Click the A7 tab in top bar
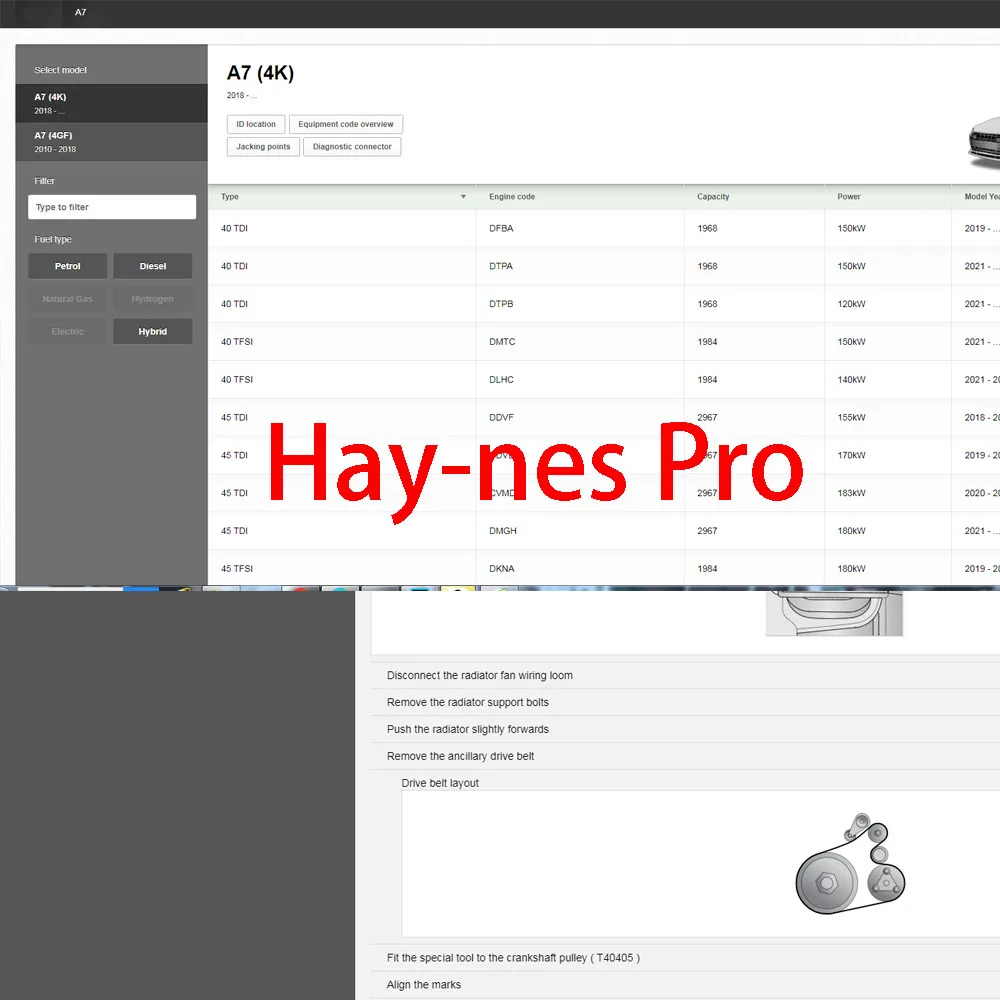 (80, 12)
